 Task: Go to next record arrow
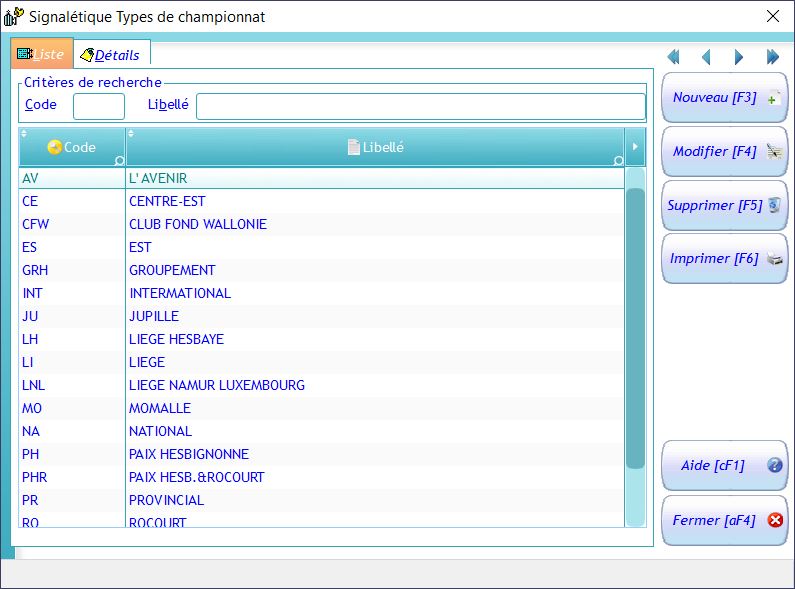739,57
